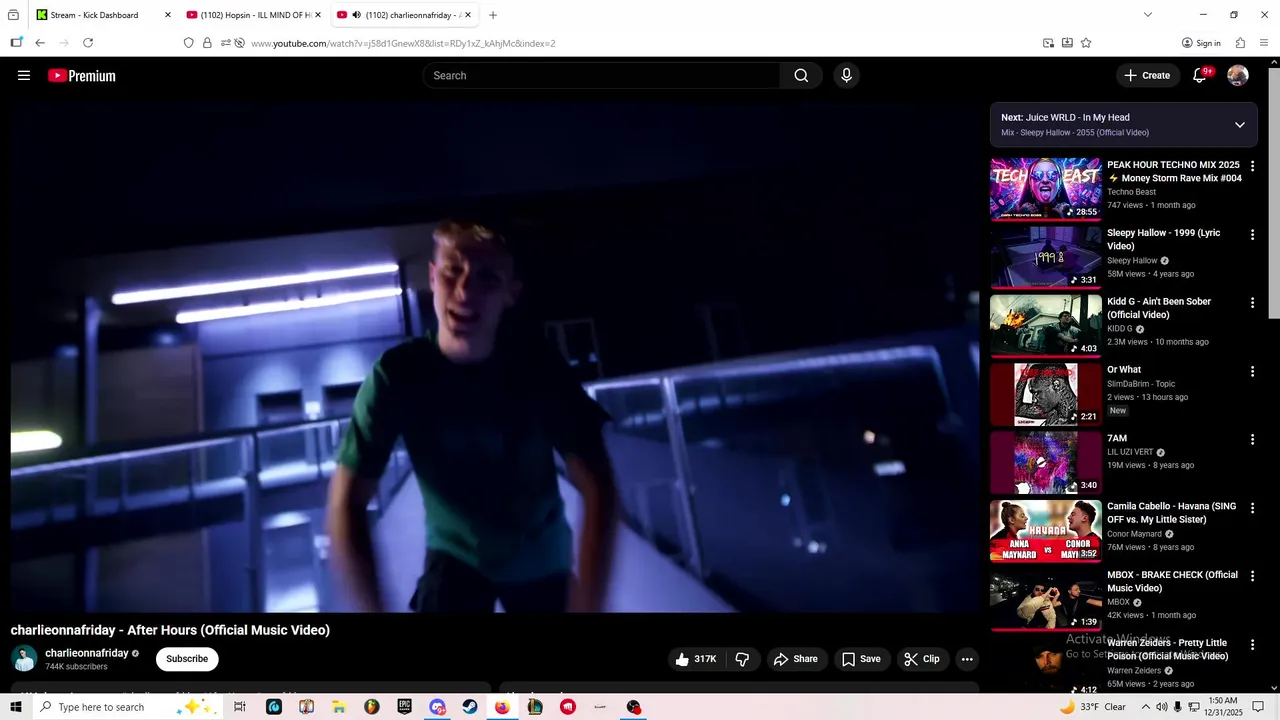Open the system tray volume icon
This screenshot has width=1280, height=720.
pos(1162,707)
